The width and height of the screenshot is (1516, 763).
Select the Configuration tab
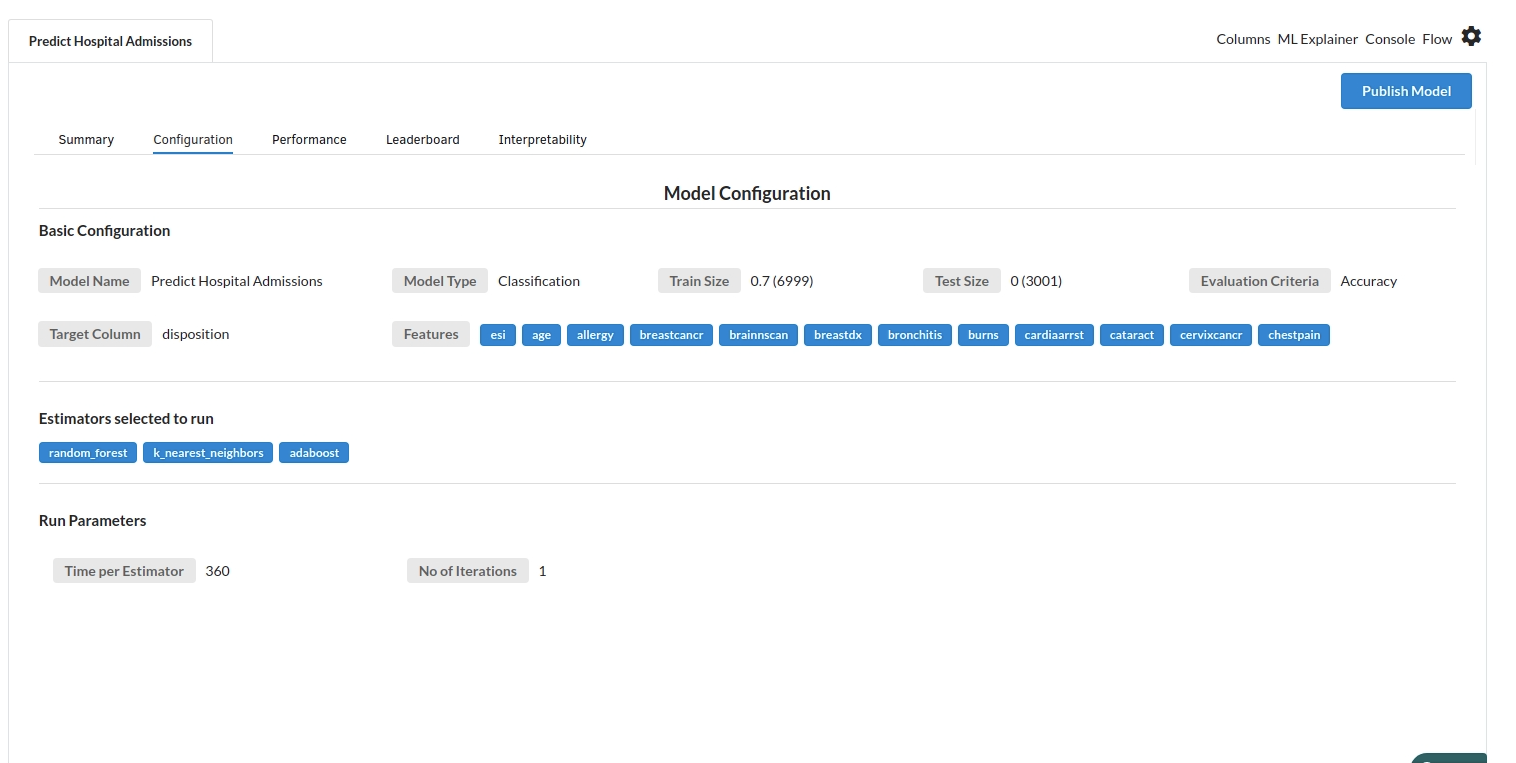click(x=193, y=140)
